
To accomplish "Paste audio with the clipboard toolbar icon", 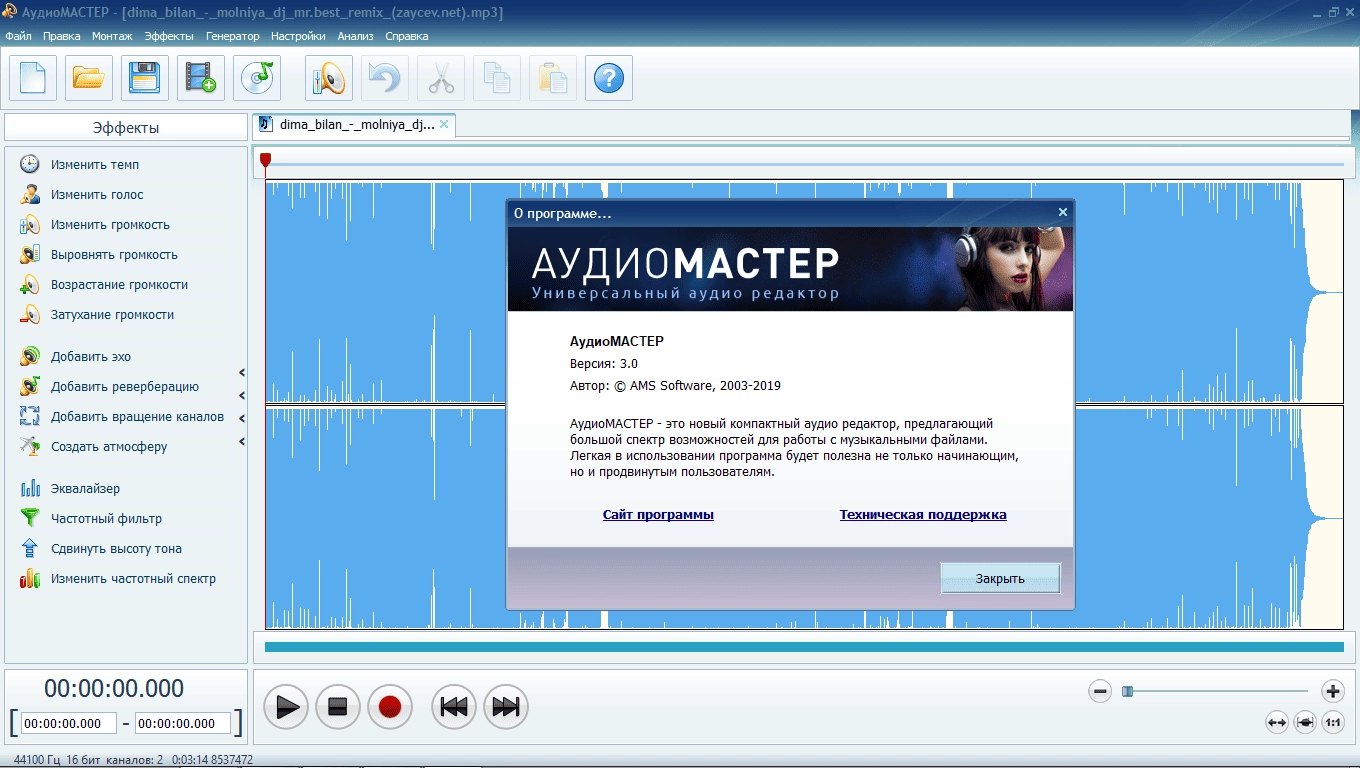I will point(553,78).
